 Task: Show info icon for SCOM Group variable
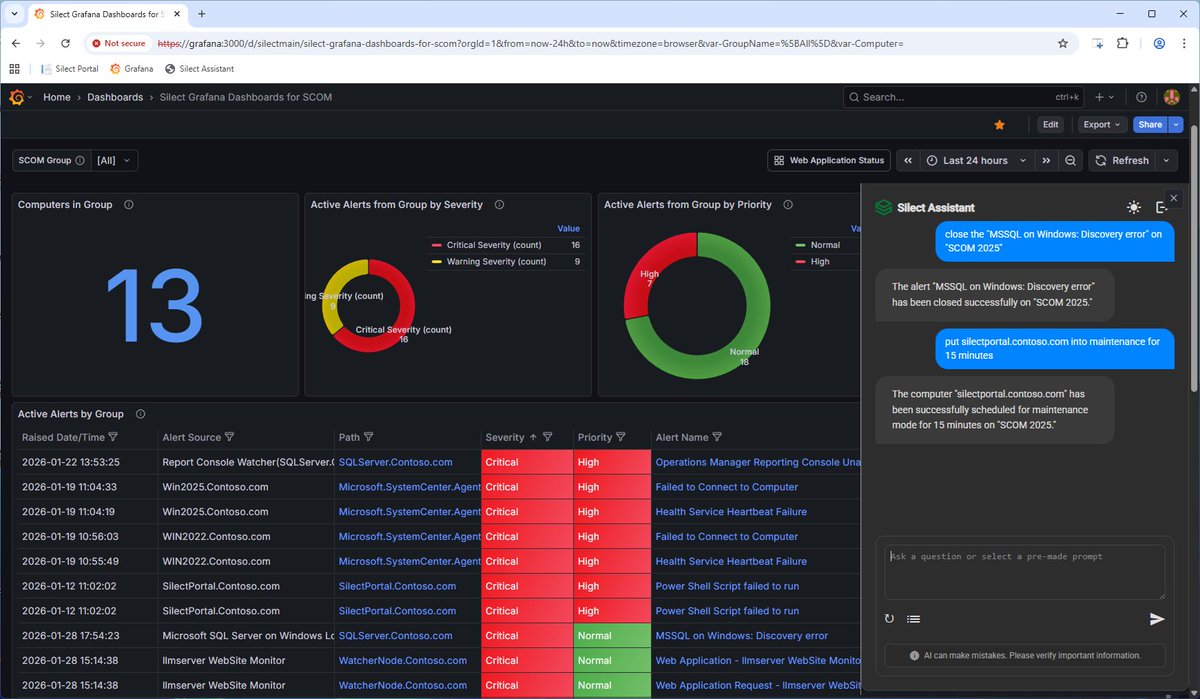coord(79,160)
